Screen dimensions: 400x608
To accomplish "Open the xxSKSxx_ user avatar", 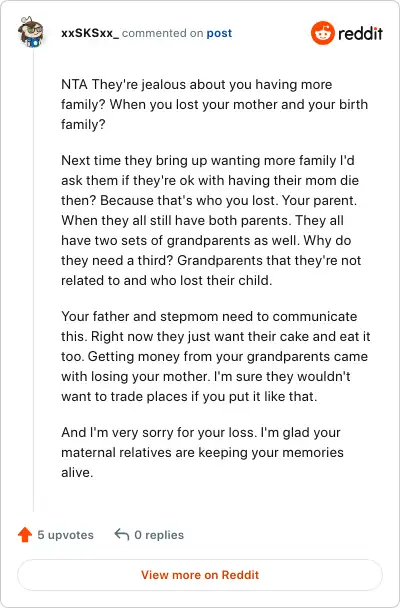I will pyautogui.click(x=31, y=32).
